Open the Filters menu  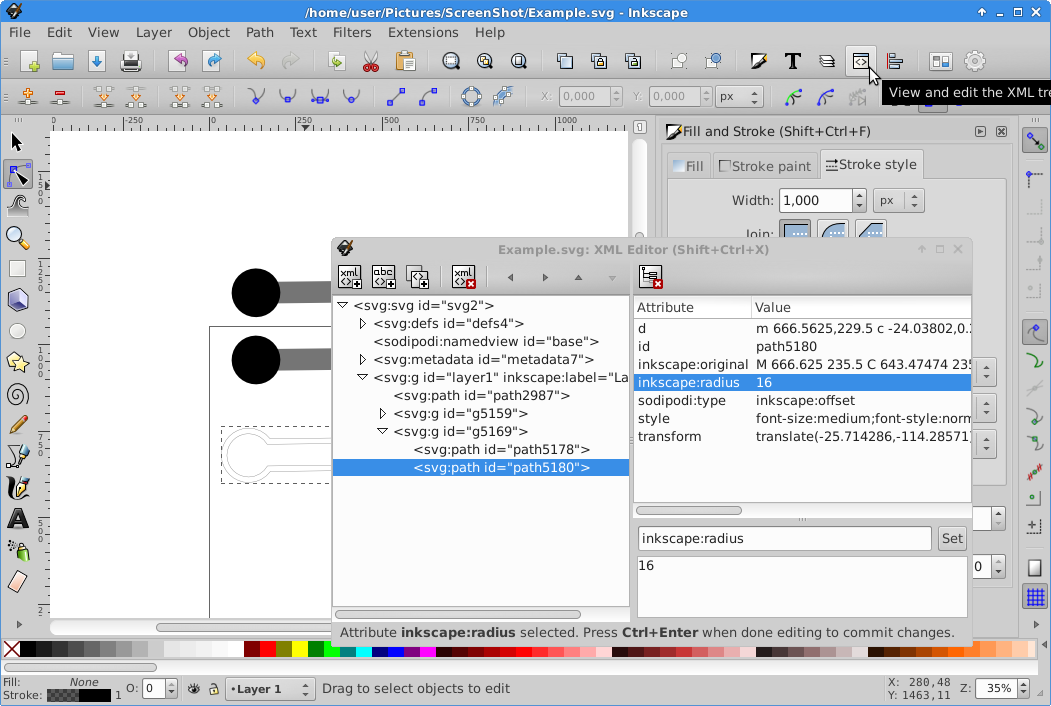click(352, 32)
